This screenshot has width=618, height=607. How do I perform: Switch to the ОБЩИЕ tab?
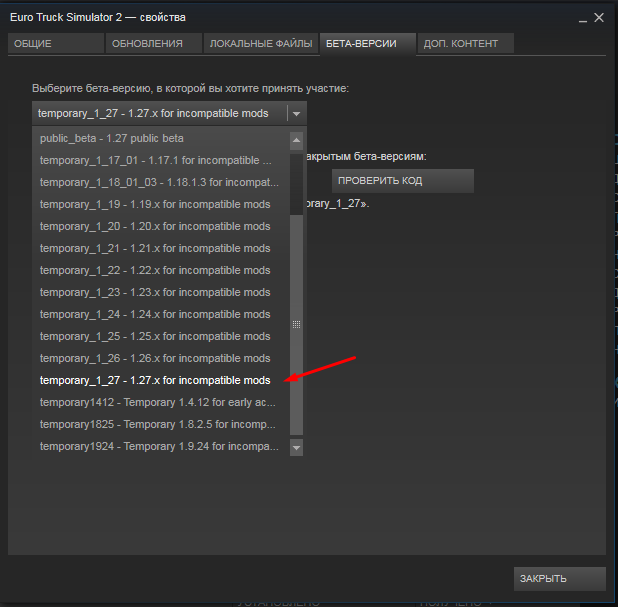pyautogui.click(x=56, y=43)
